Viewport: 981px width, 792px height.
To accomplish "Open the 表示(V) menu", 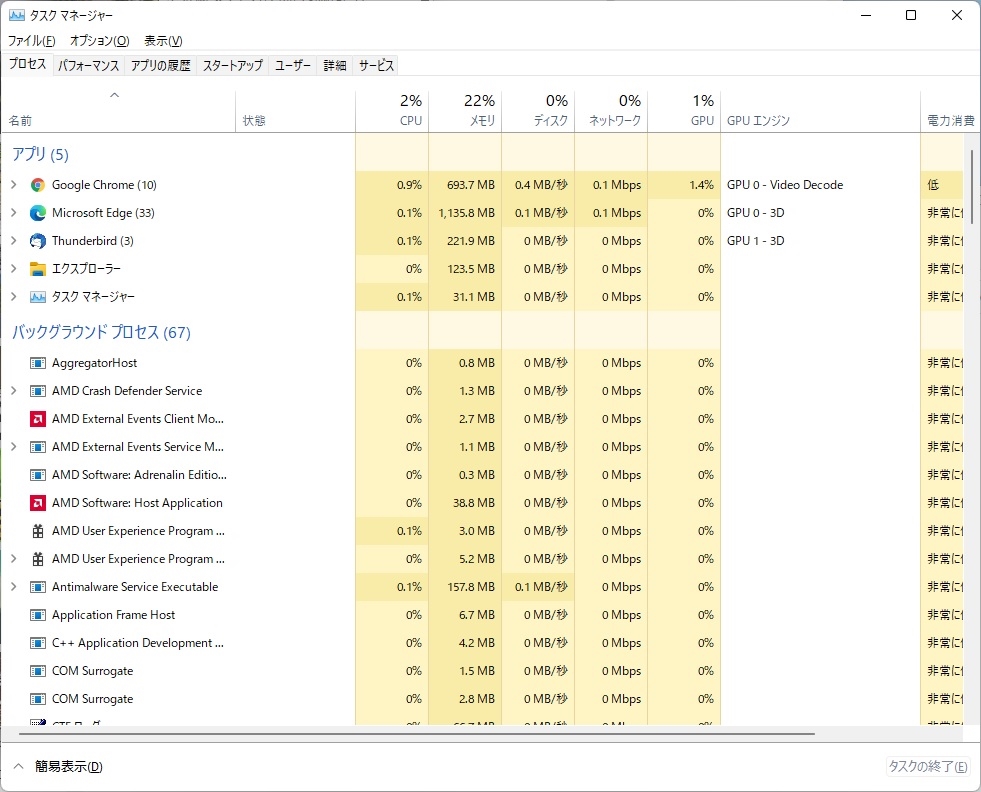I will tap(163, 41).
